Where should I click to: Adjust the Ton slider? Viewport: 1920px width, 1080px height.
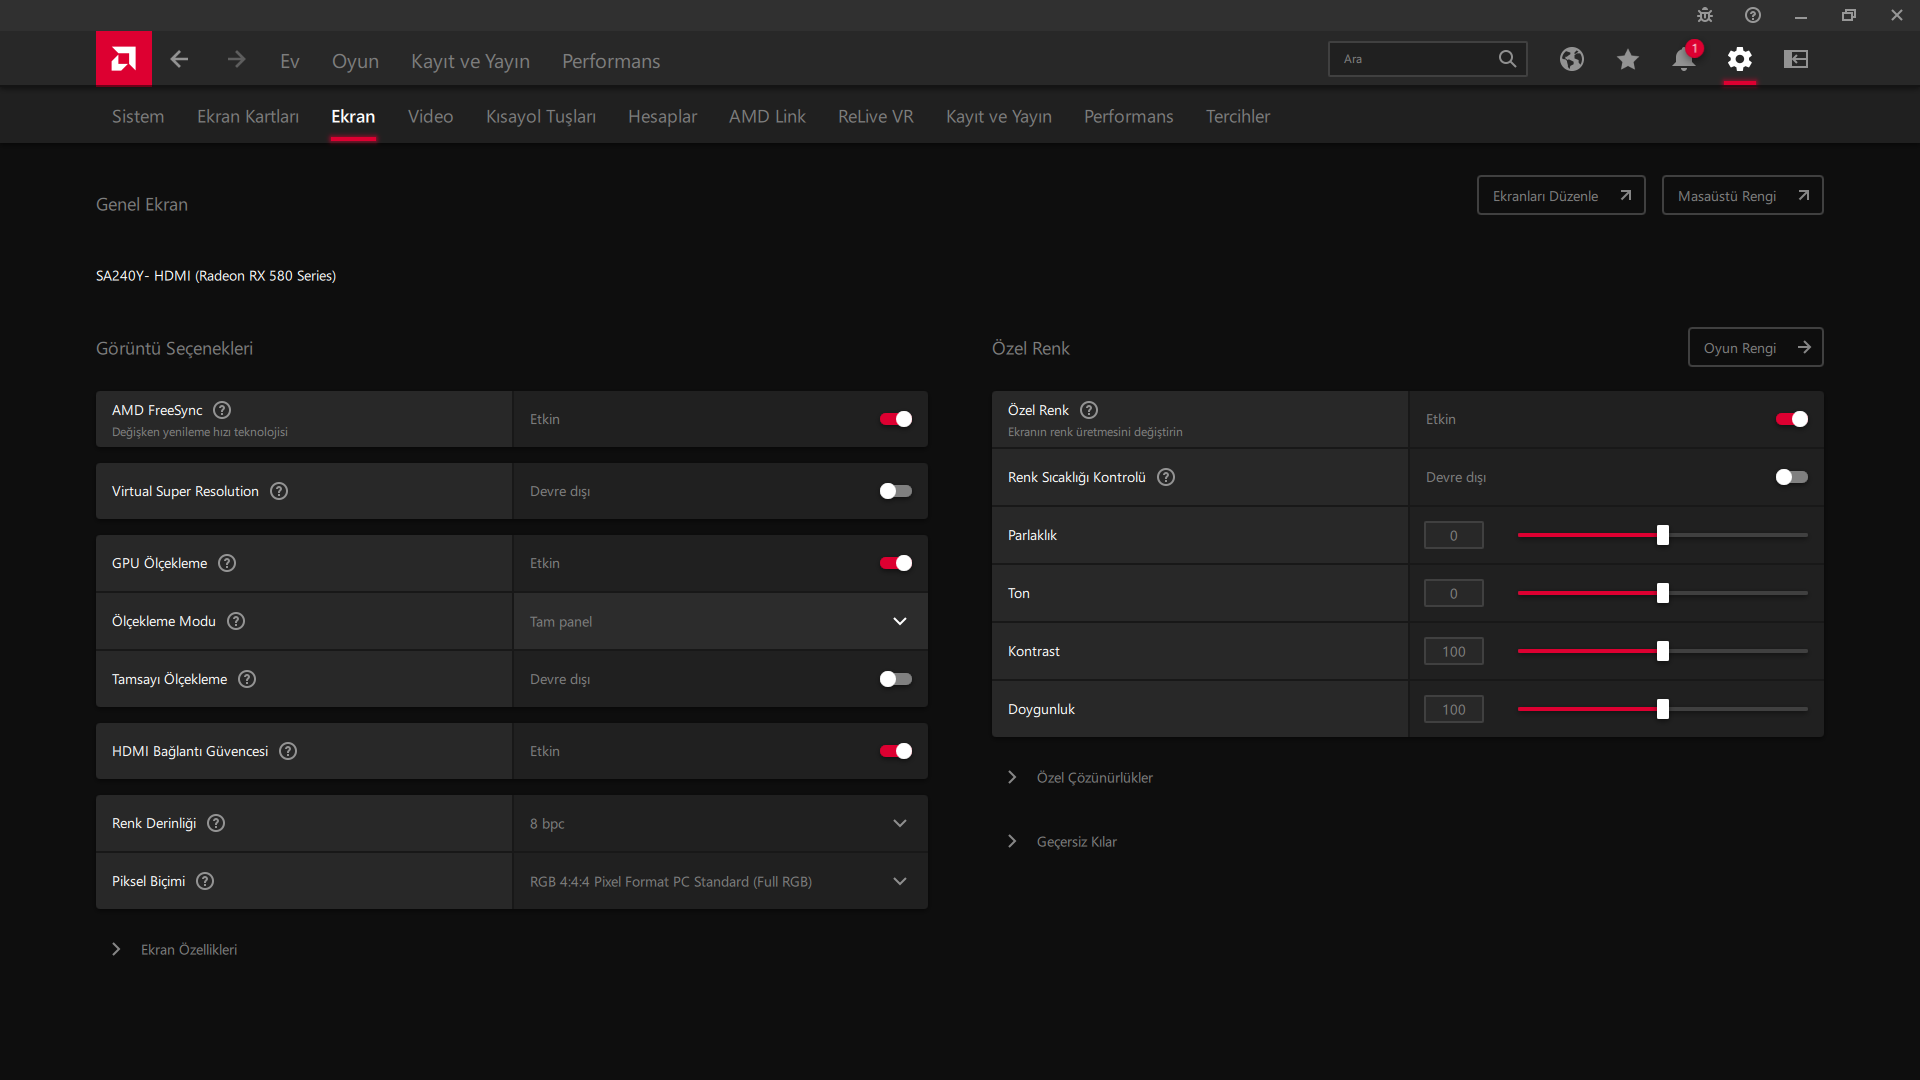point(1662,593)
